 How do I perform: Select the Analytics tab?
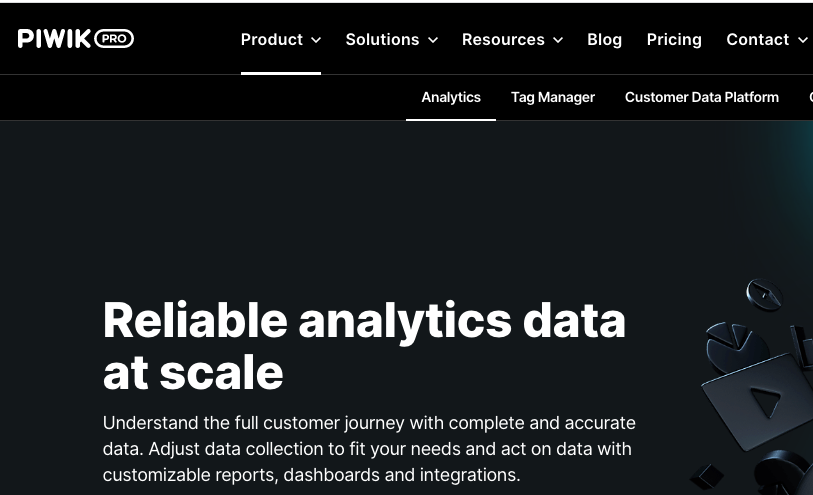451,97
